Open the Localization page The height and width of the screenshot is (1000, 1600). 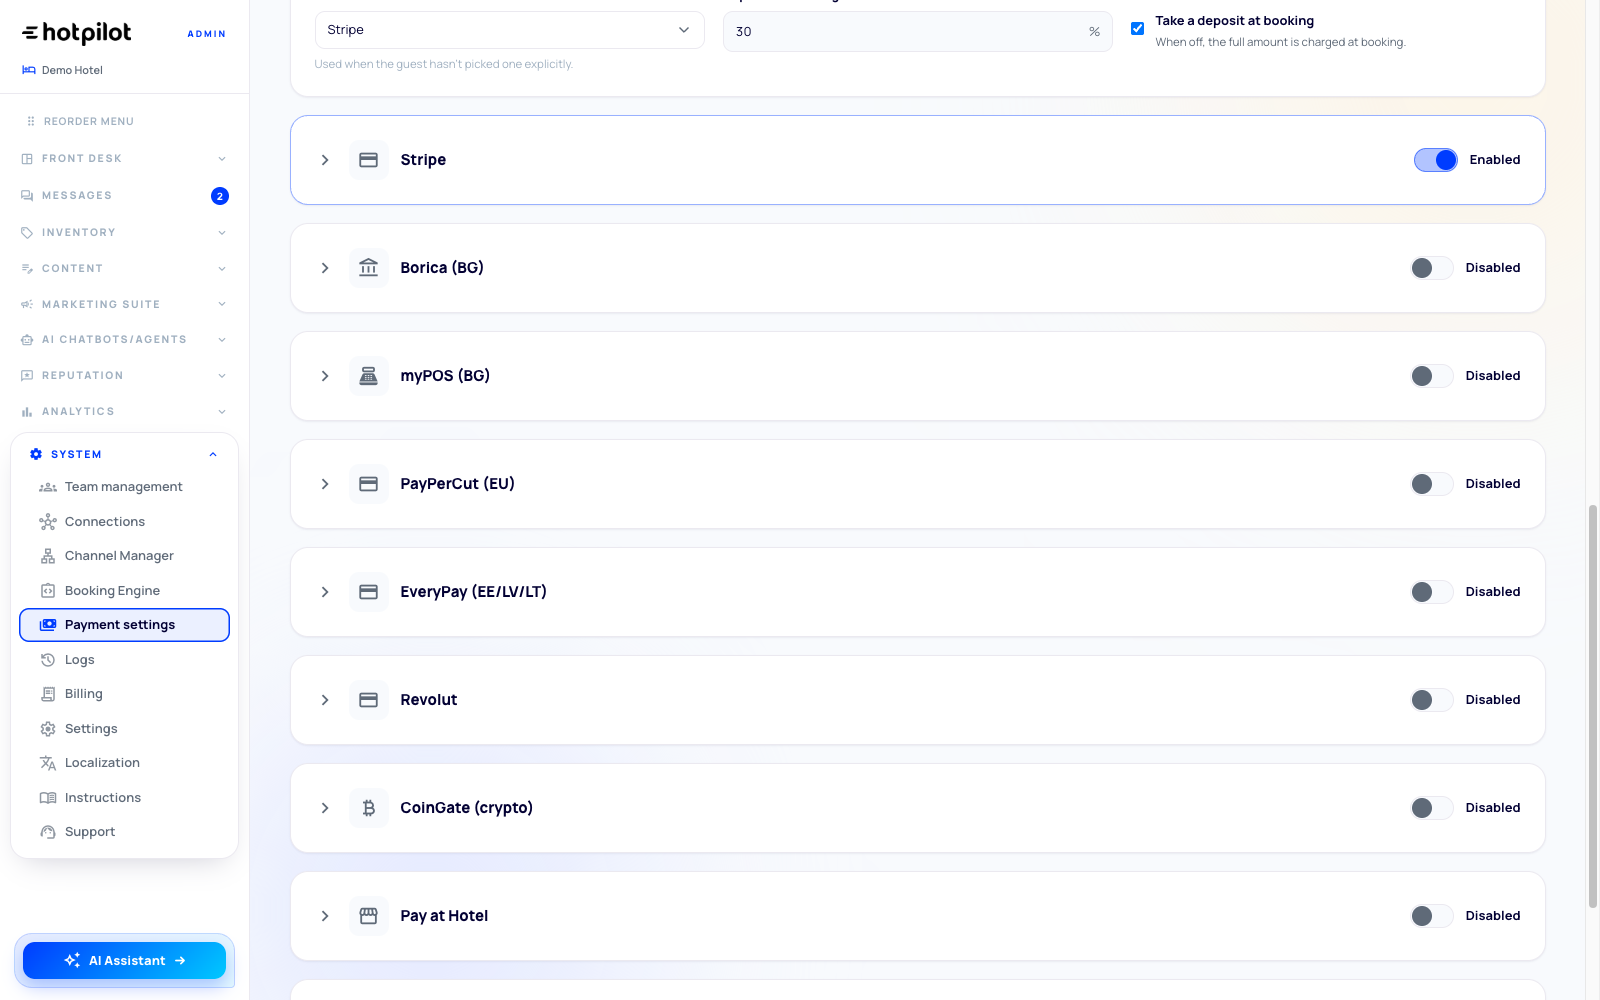click(x=124, y=763)
